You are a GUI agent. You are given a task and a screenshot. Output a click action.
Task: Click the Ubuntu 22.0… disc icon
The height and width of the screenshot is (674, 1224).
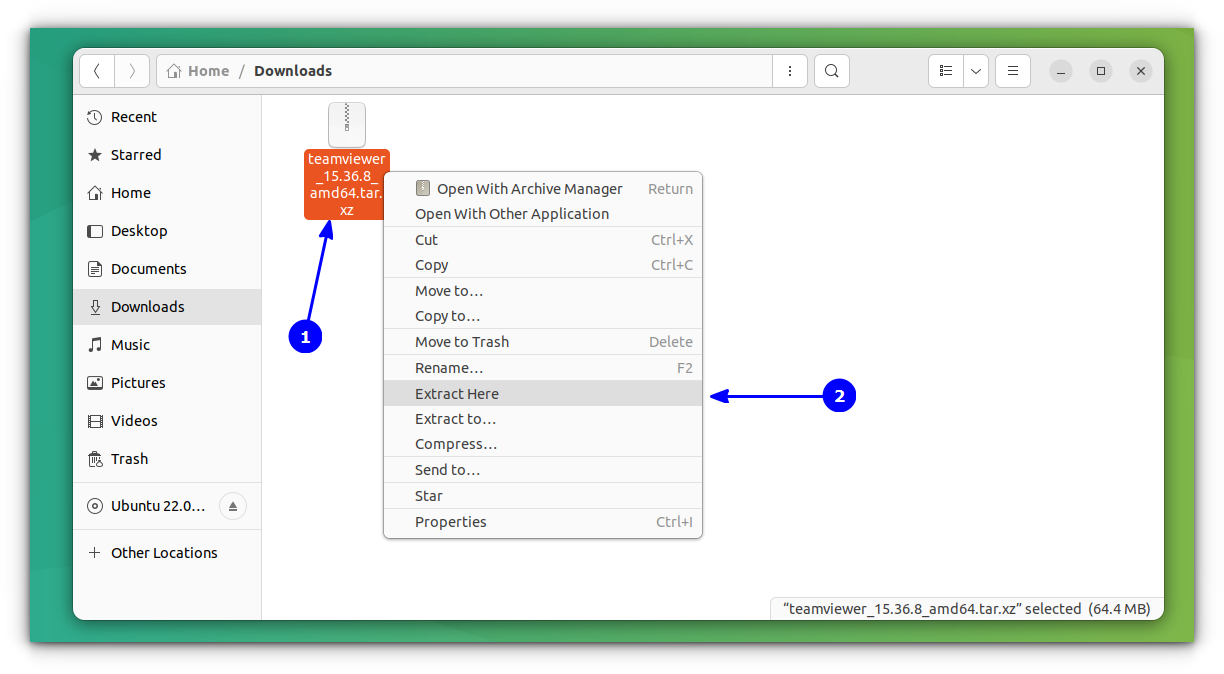[95, 506]
